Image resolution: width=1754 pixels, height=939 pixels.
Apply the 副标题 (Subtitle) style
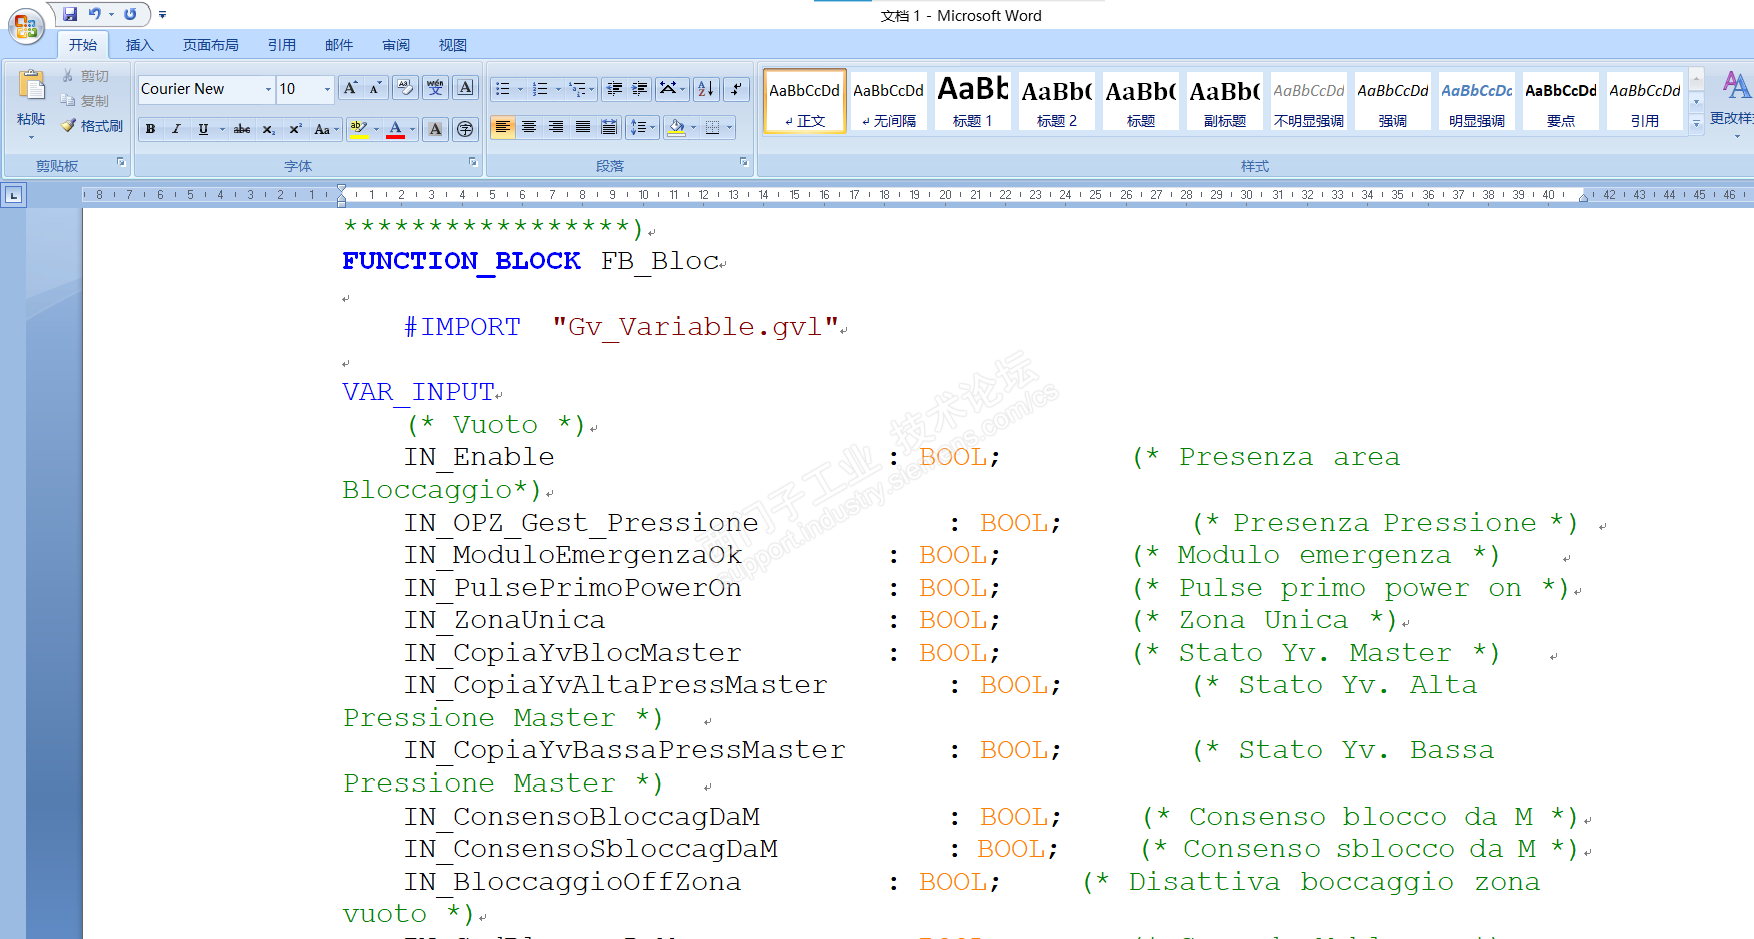[x=1224, y=100]
